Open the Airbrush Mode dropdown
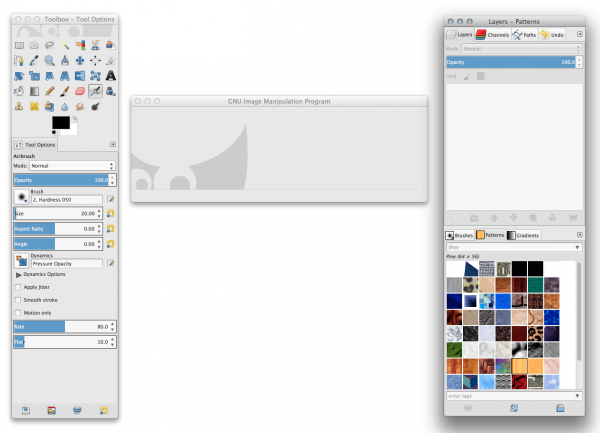Screen dimensions: 600x433 point(72,166)
